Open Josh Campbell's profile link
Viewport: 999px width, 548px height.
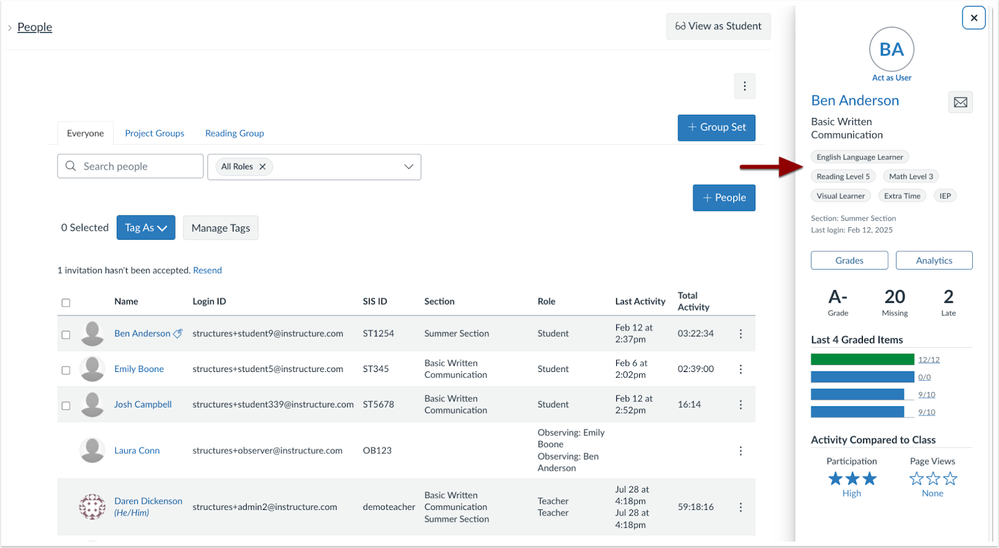pos(143,405)
